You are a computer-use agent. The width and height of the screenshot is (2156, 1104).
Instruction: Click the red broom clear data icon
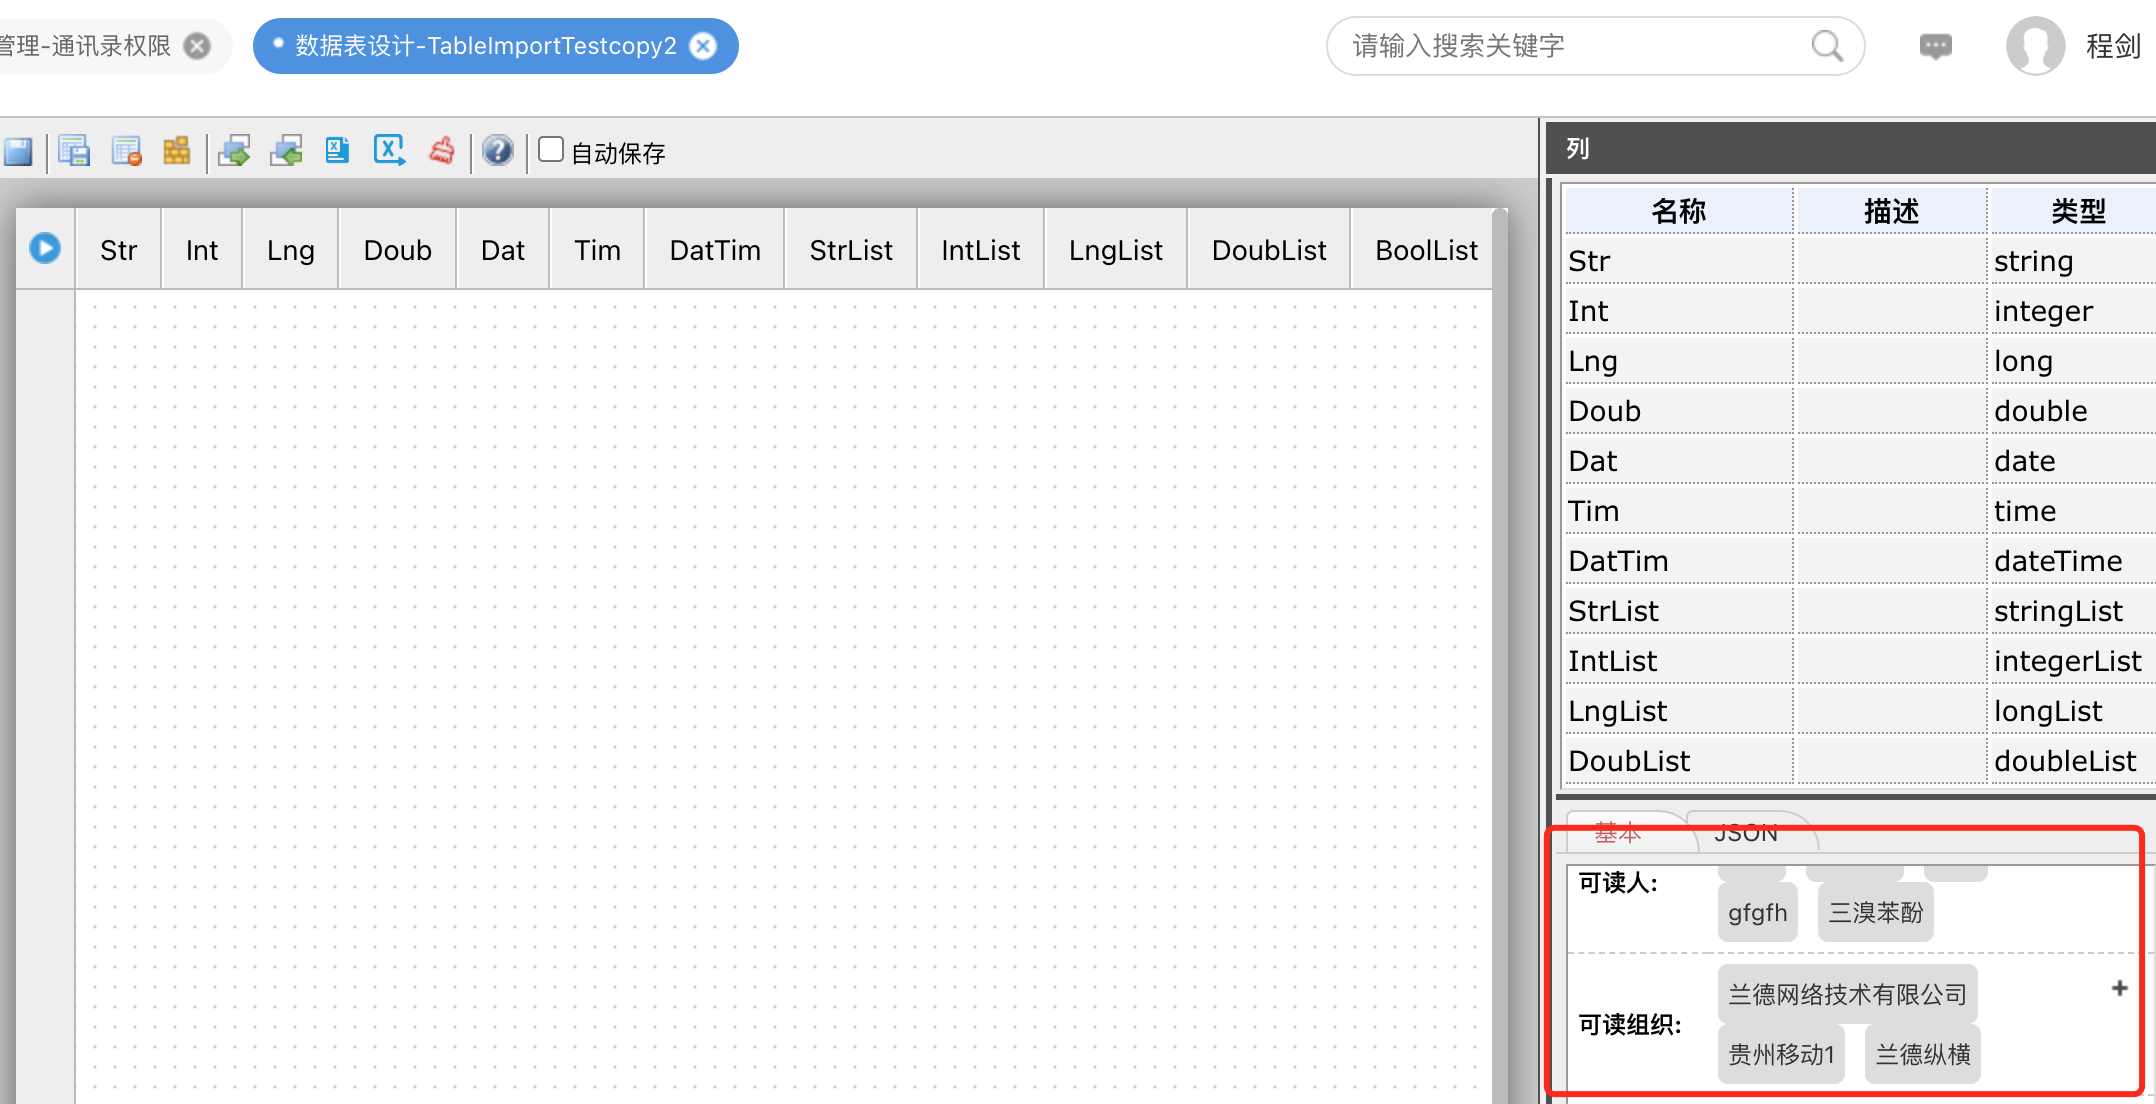coord(442,151)
